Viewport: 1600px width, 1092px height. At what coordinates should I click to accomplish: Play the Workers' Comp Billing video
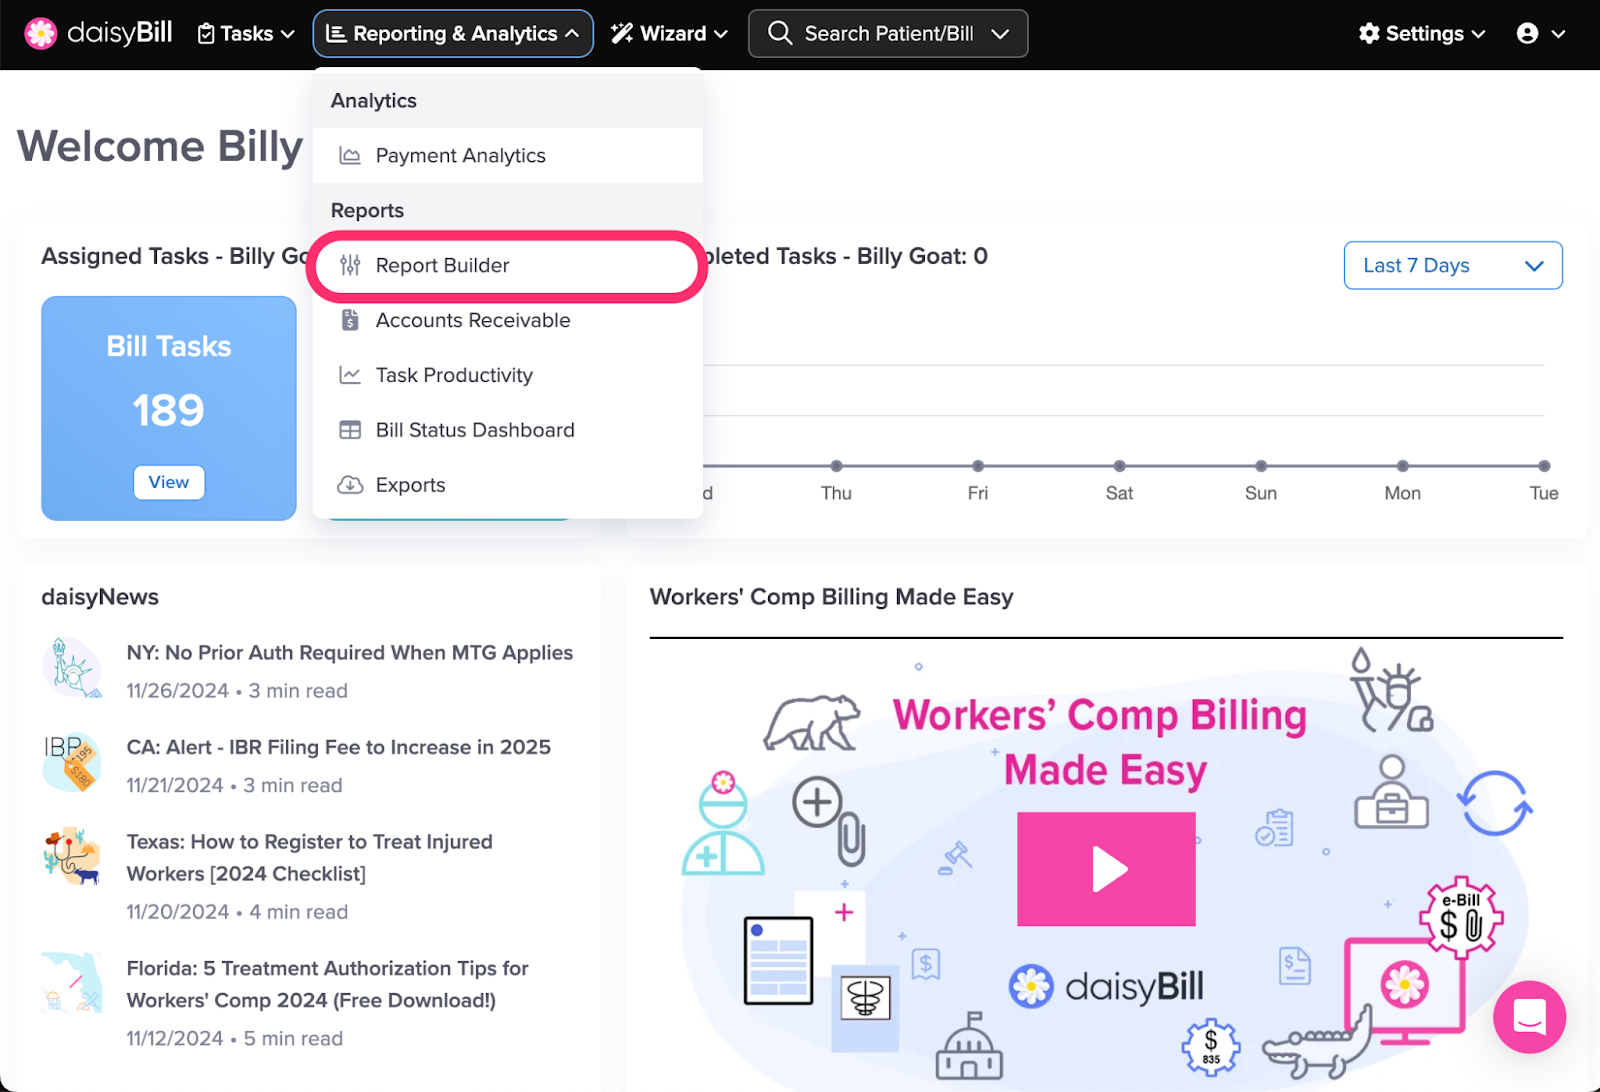[1106, 868]
